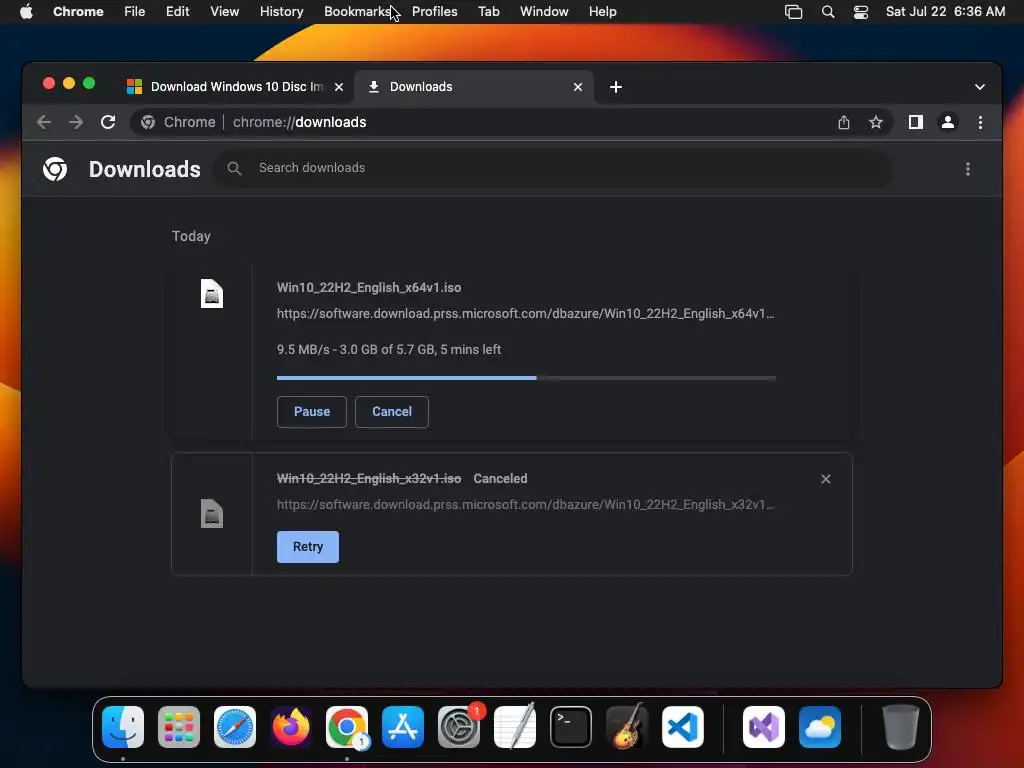Remove the canceled x32 download from the list
This screenshot has height=768, width=1024.
pyautogui.click(x=825, y=479)
